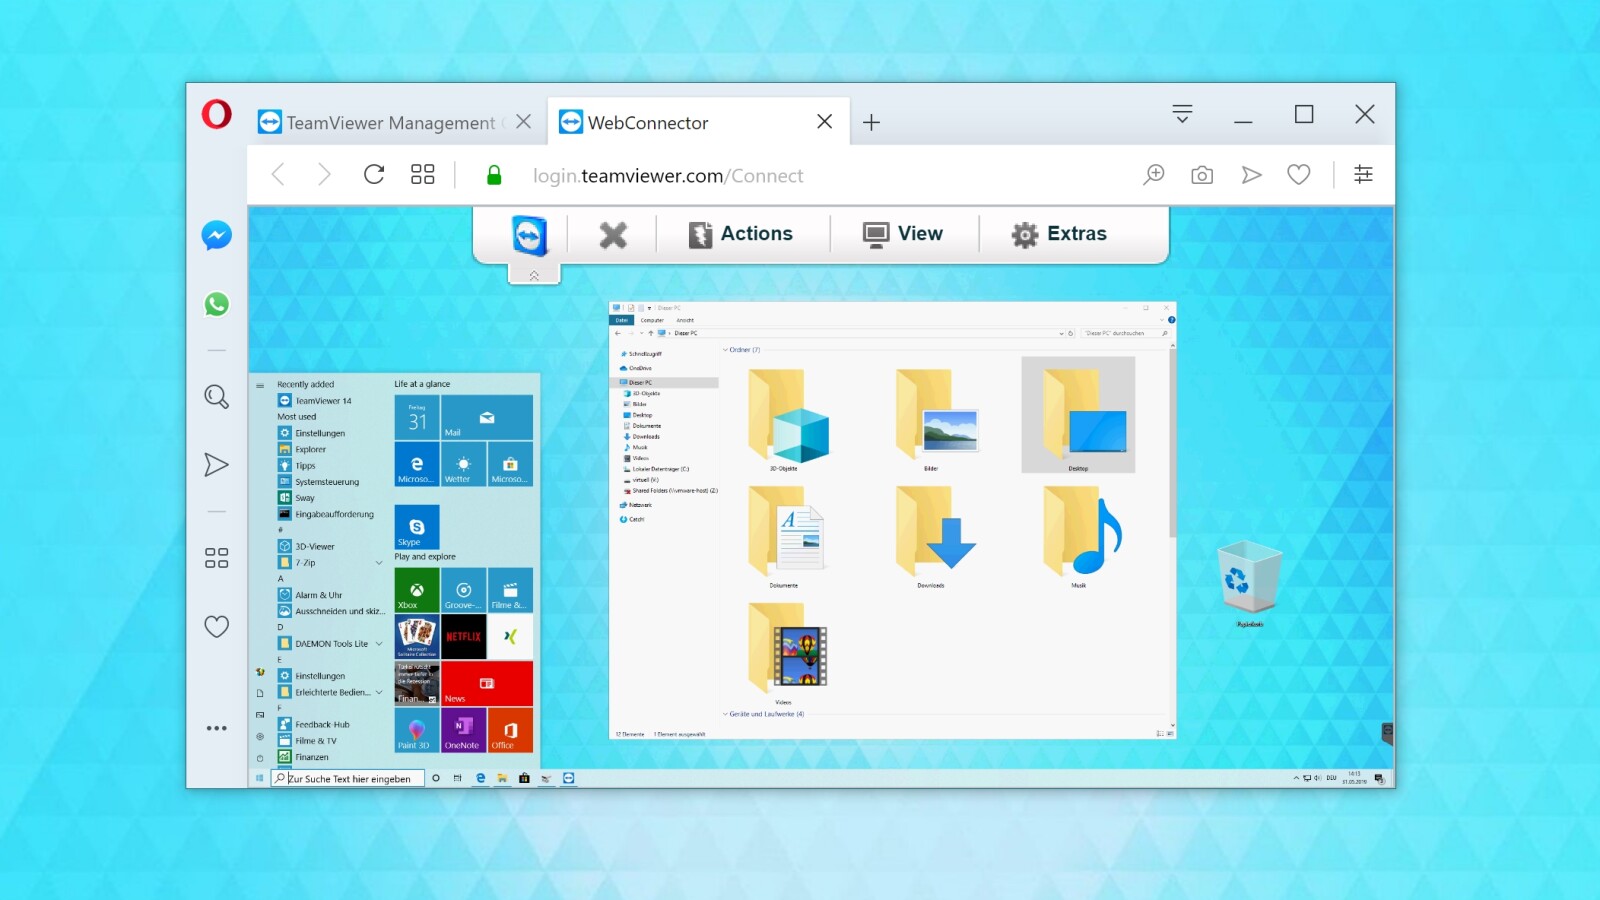Open the Extras menu
1600x900 pixels.
[1059, 234]
